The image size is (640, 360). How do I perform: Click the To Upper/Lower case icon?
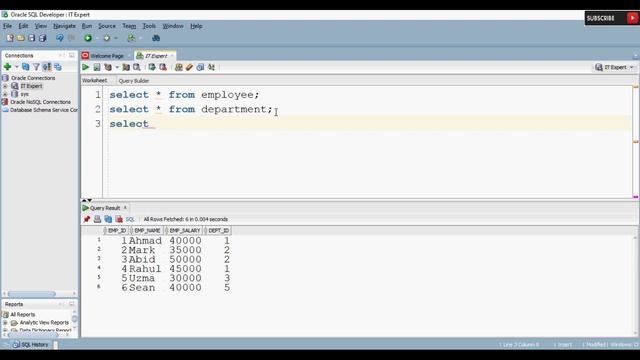click(x=211, y=67)
